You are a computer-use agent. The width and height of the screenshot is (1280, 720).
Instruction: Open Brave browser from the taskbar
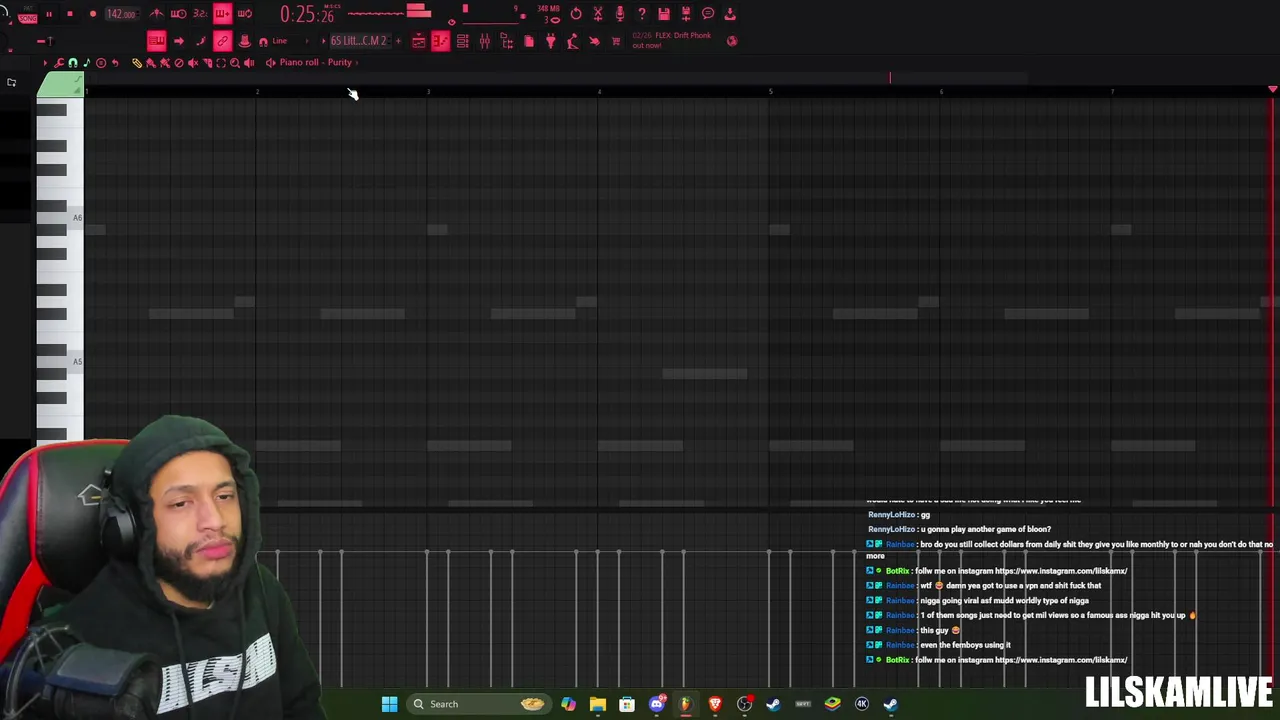coord(715,704)
